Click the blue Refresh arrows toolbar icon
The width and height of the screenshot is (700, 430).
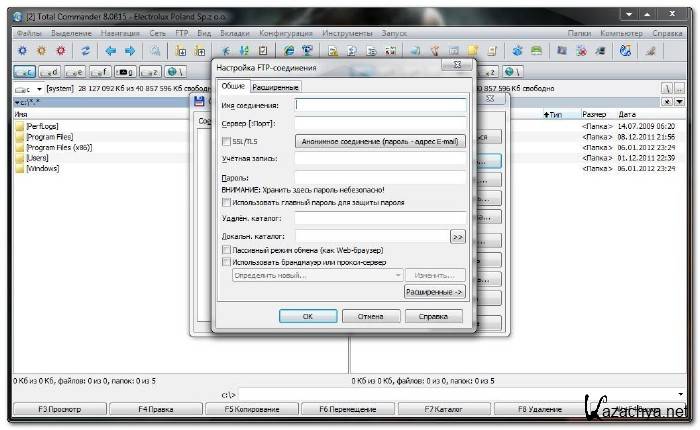tap(86, 50)
